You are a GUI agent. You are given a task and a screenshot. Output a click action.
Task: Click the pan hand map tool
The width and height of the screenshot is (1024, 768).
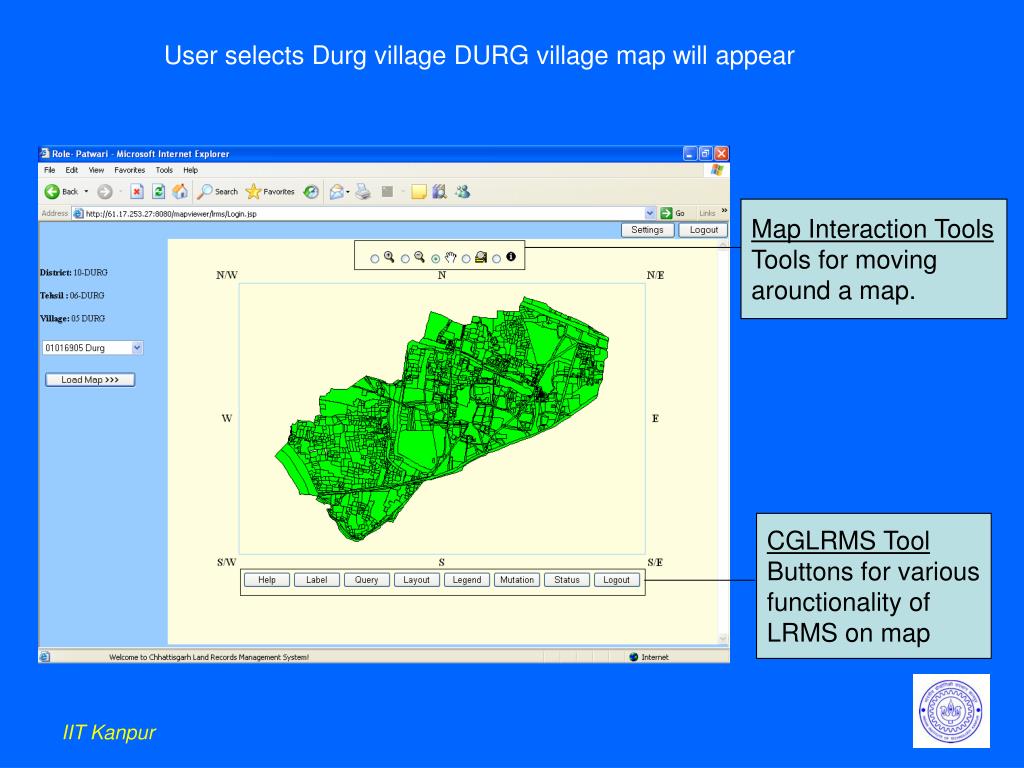click(450, 257)
